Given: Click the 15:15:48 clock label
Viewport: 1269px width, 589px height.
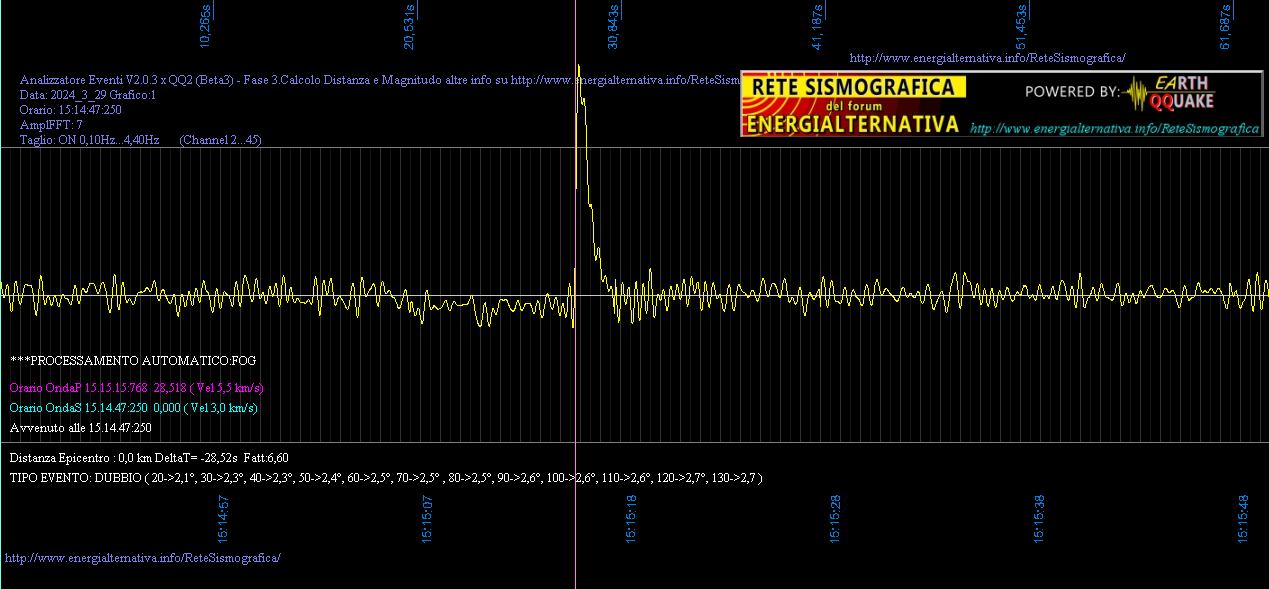Looking at the screenshot, I should tap(1244, 519).
